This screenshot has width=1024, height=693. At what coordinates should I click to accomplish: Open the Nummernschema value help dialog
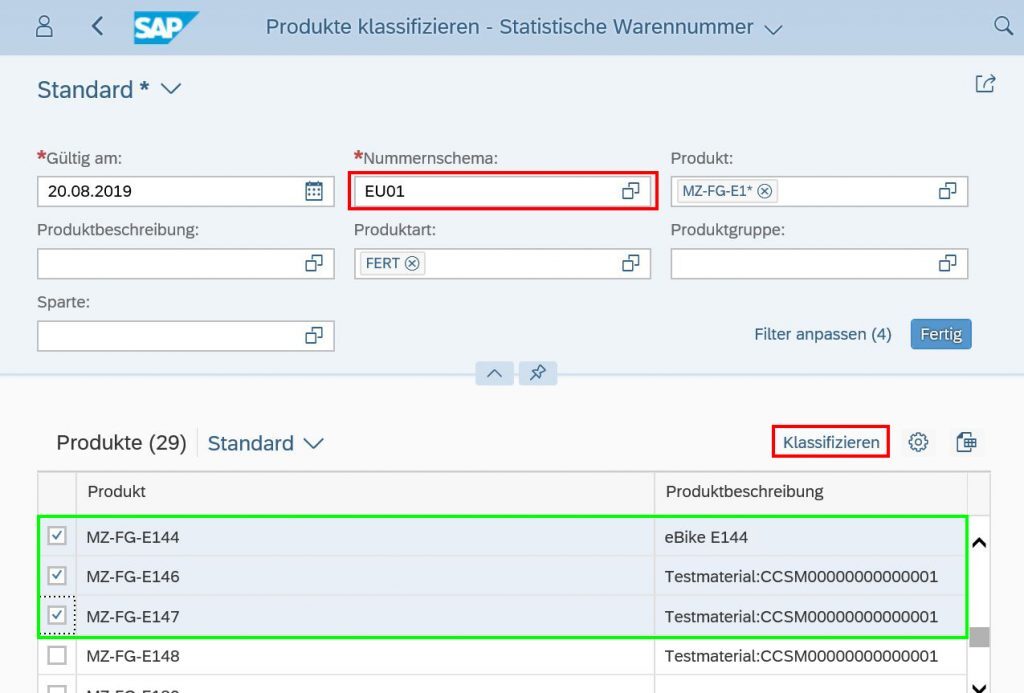tap(629, 190)
